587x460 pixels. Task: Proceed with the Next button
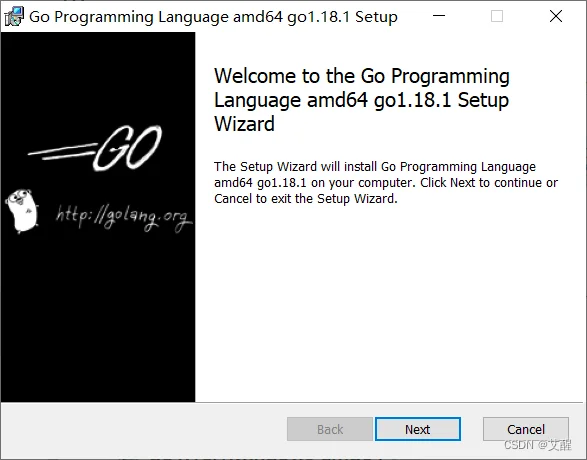(418, 429)
